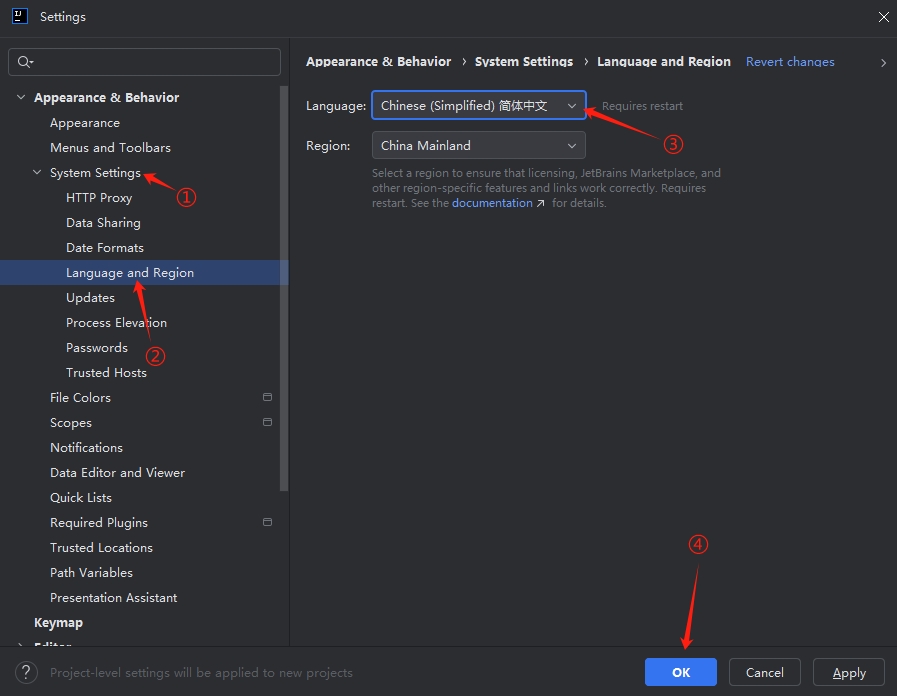Click the File Colors project-level icon
Screen dimensions: 897x696
click(x=267, y=398)
